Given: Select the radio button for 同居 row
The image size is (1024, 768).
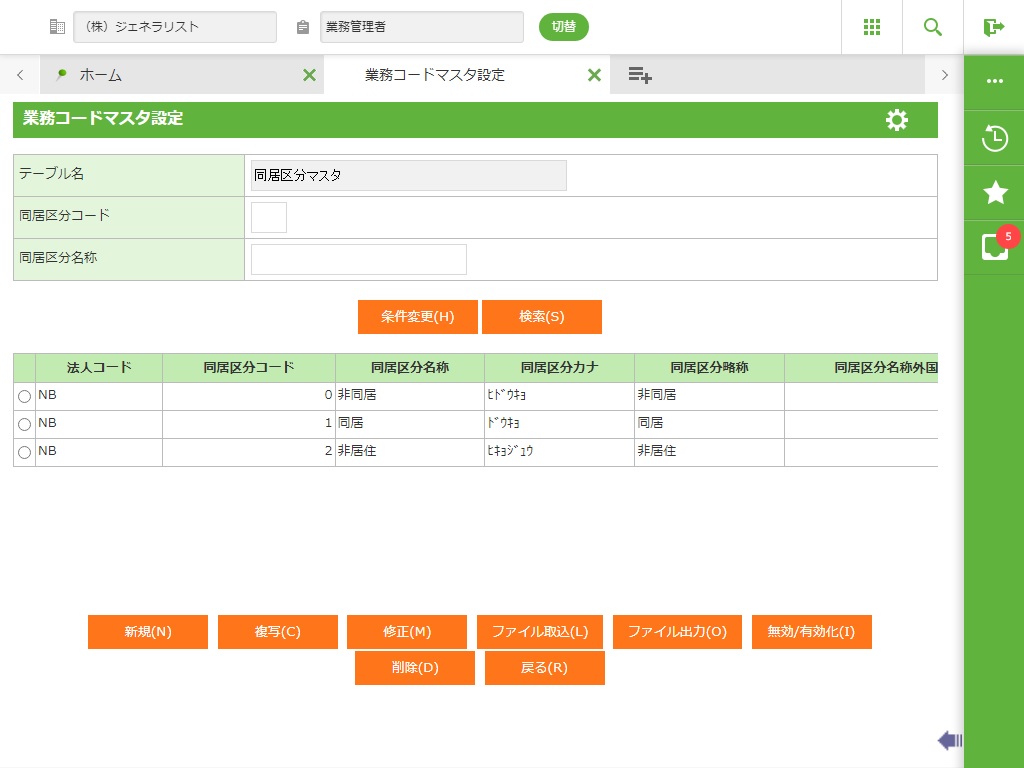Looking at the screenshot, I should pyautogui.click(x=25, y=425).
